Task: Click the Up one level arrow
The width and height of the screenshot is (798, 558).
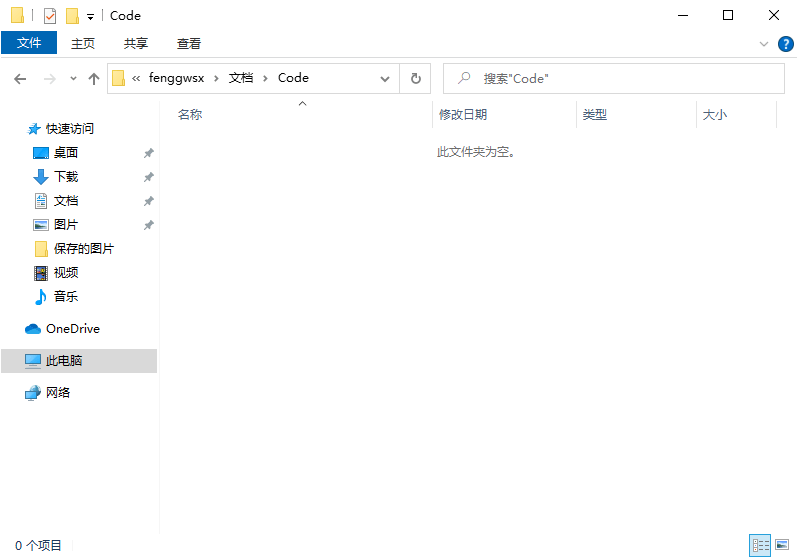Action: point(94,78)
